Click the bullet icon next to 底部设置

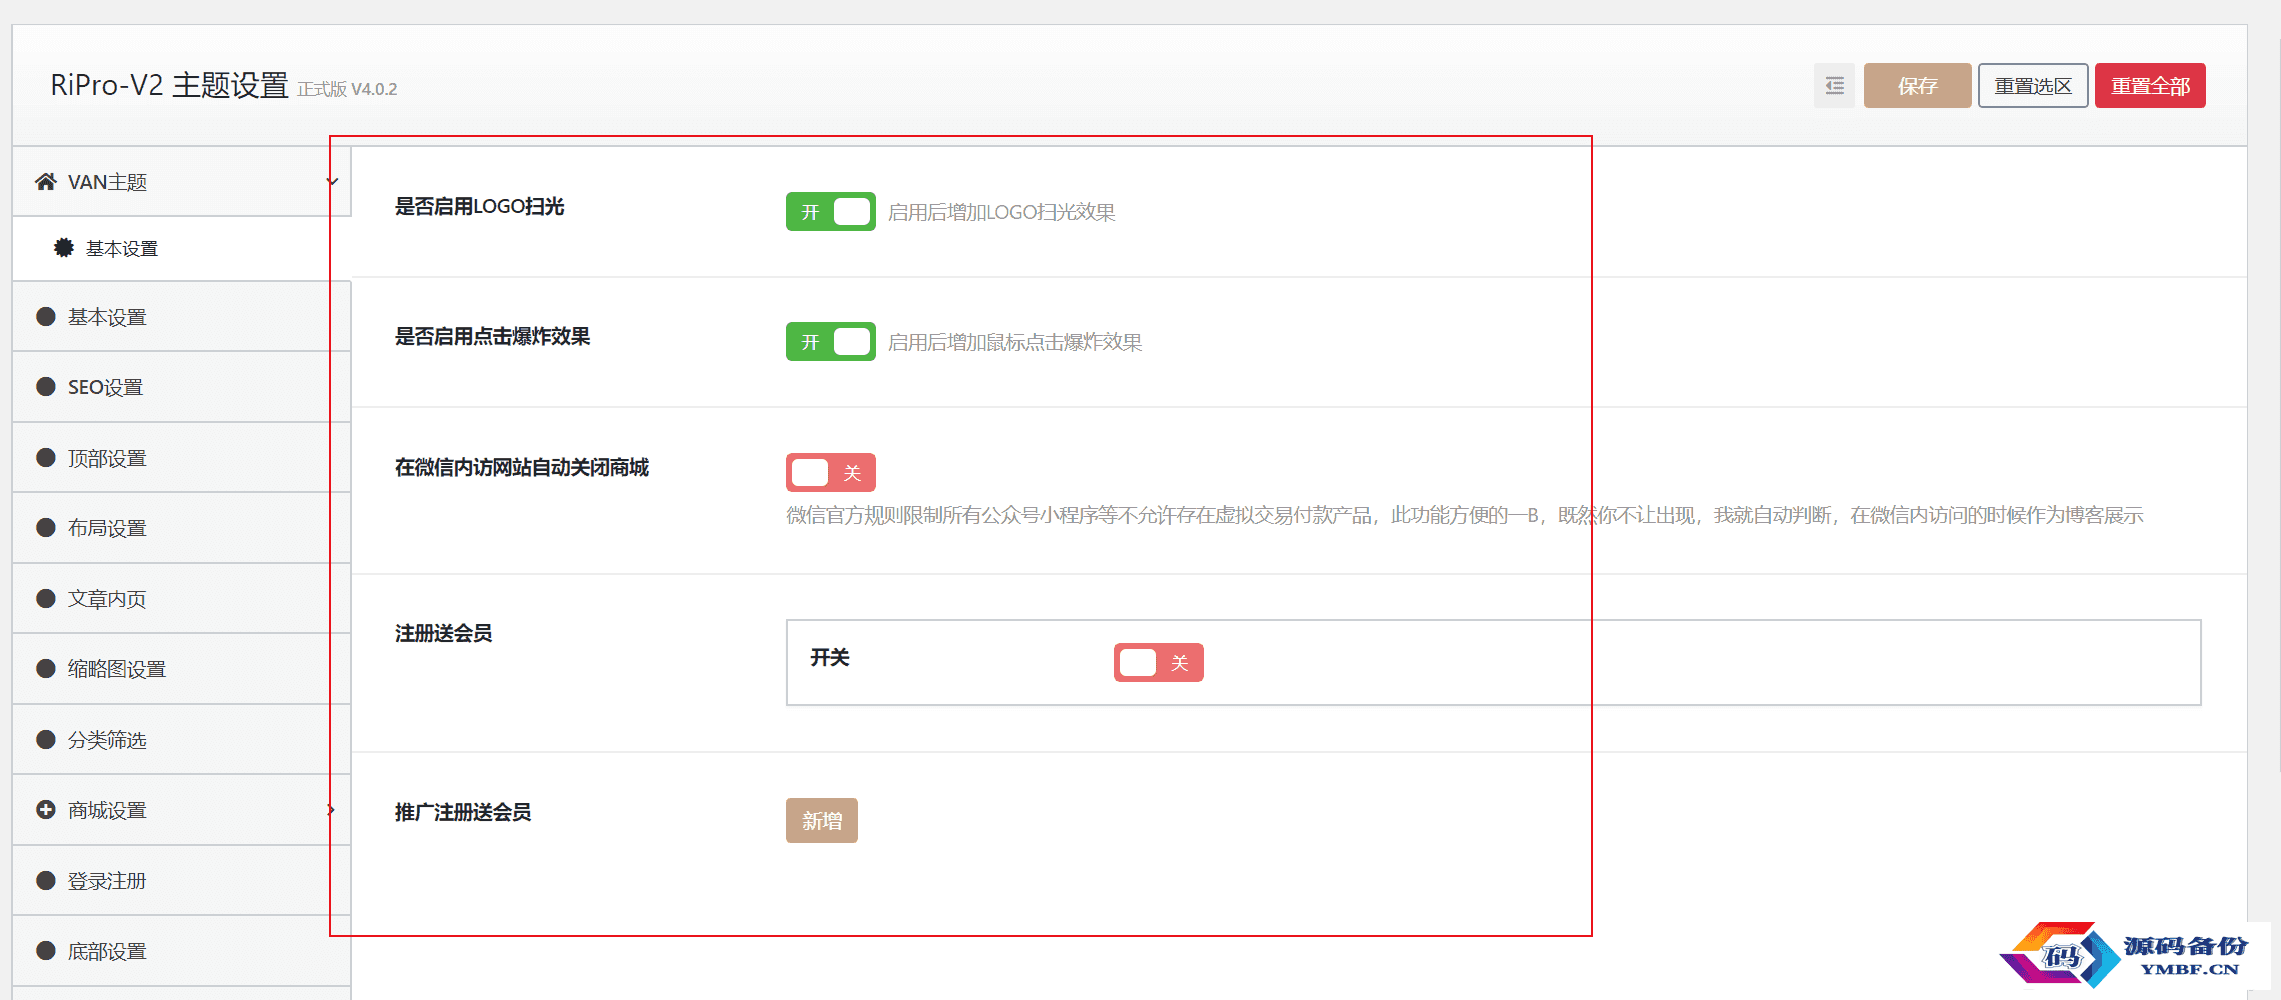point(46,951)
